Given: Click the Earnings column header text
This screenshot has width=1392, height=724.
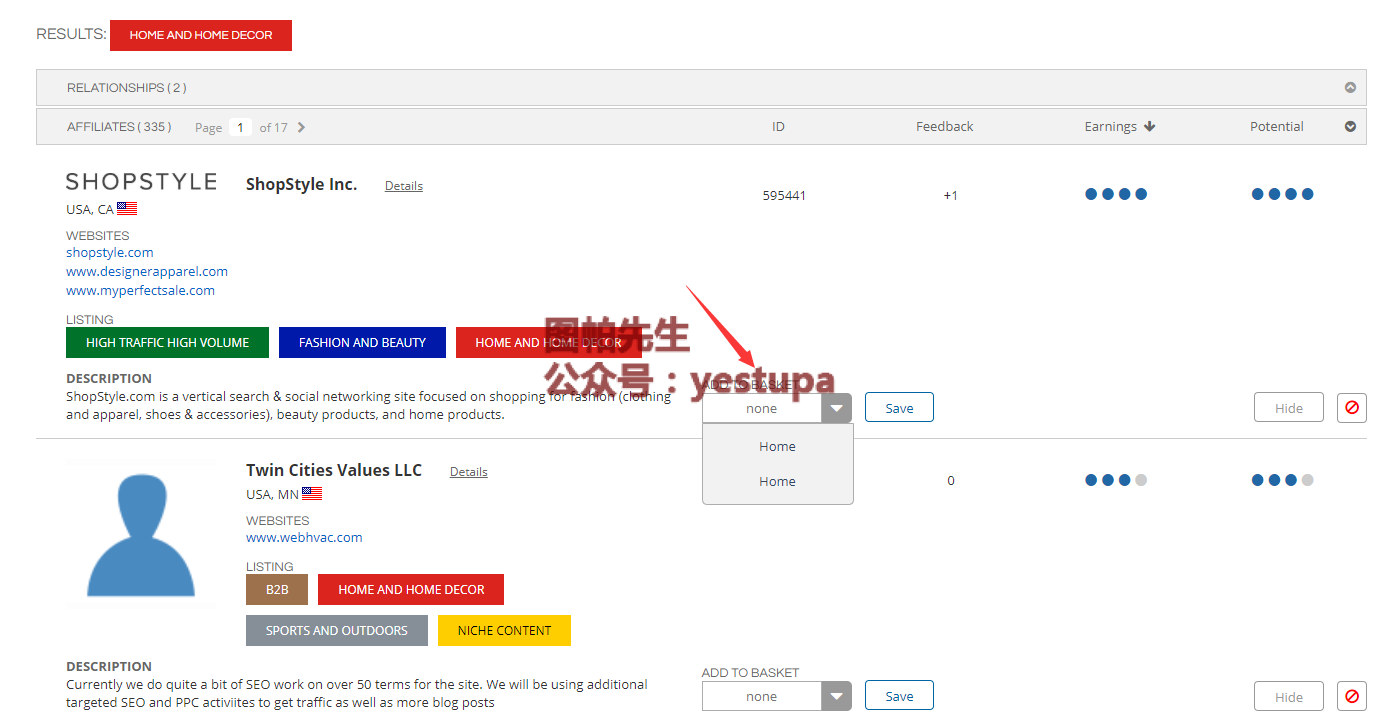Looking at the screenshot, I should pos(1111,127).
